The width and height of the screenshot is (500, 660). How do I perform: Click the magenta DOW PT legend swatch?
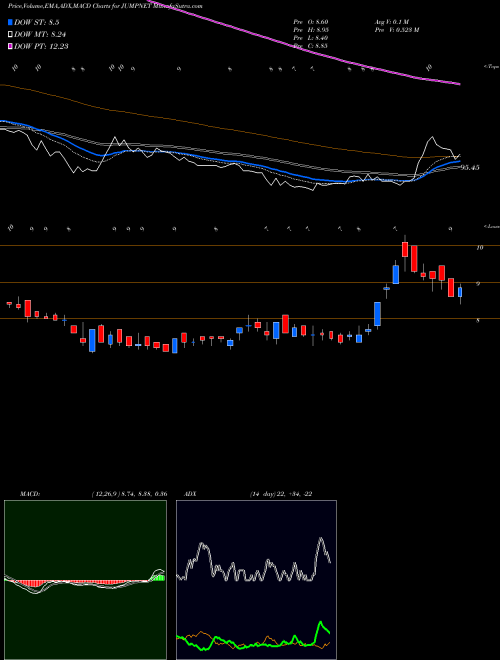point(11,46)
